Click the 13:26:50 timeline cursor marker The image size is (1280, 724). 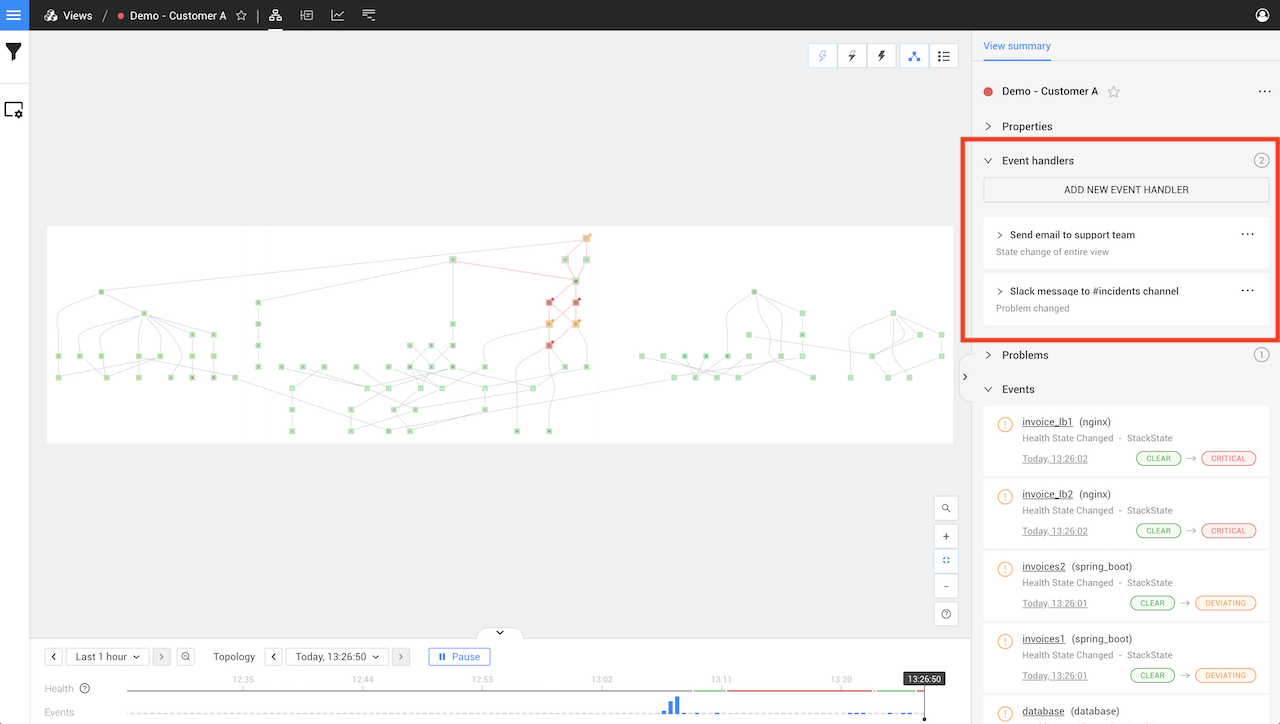click(924, 679)
